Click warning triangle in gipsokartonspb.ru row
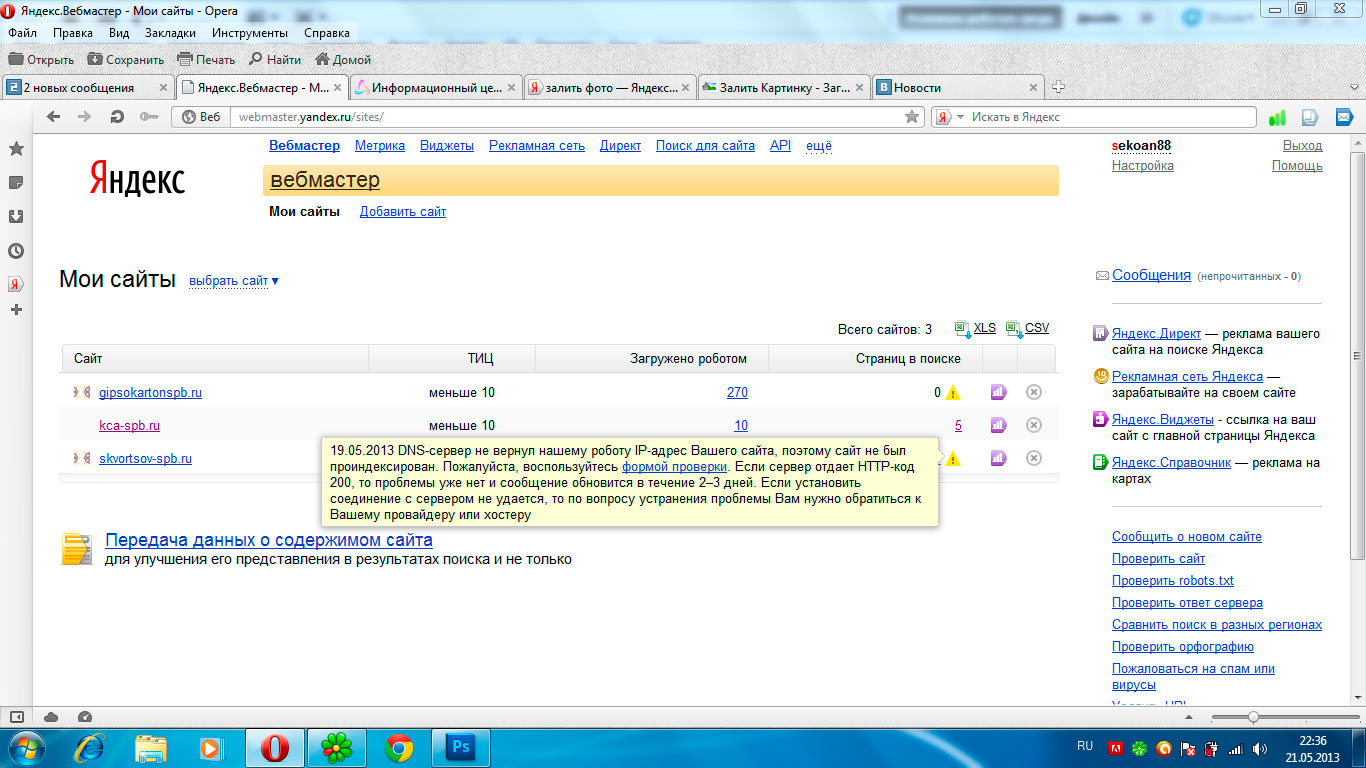This screenshot has width=1366, height=768. click(953, 392)
